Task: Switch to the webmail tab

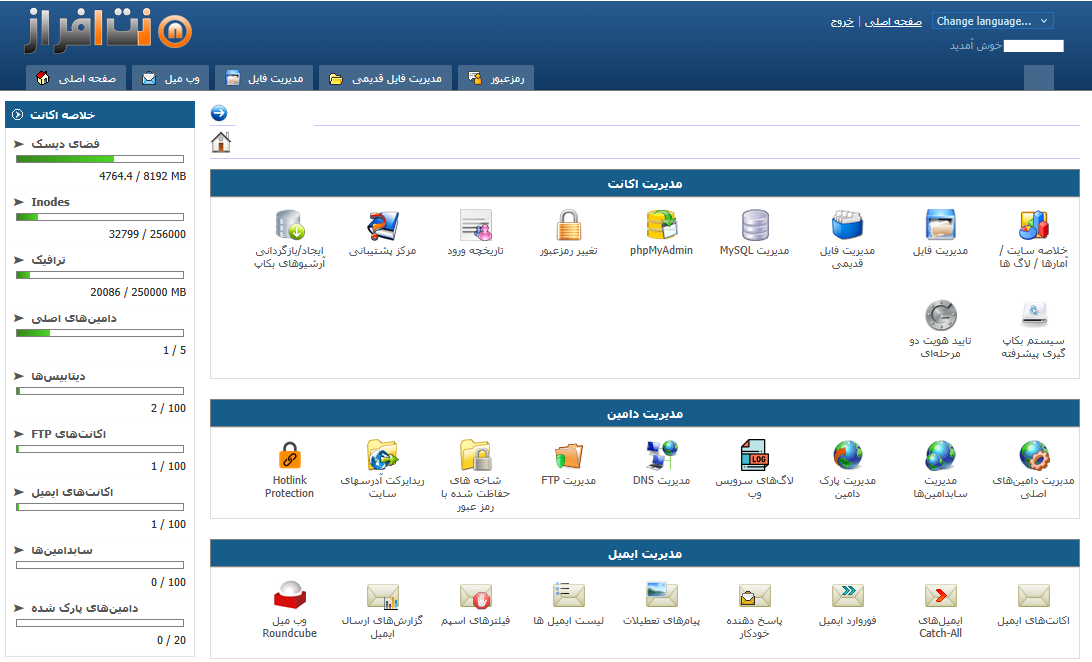Action: click(175, 78)
